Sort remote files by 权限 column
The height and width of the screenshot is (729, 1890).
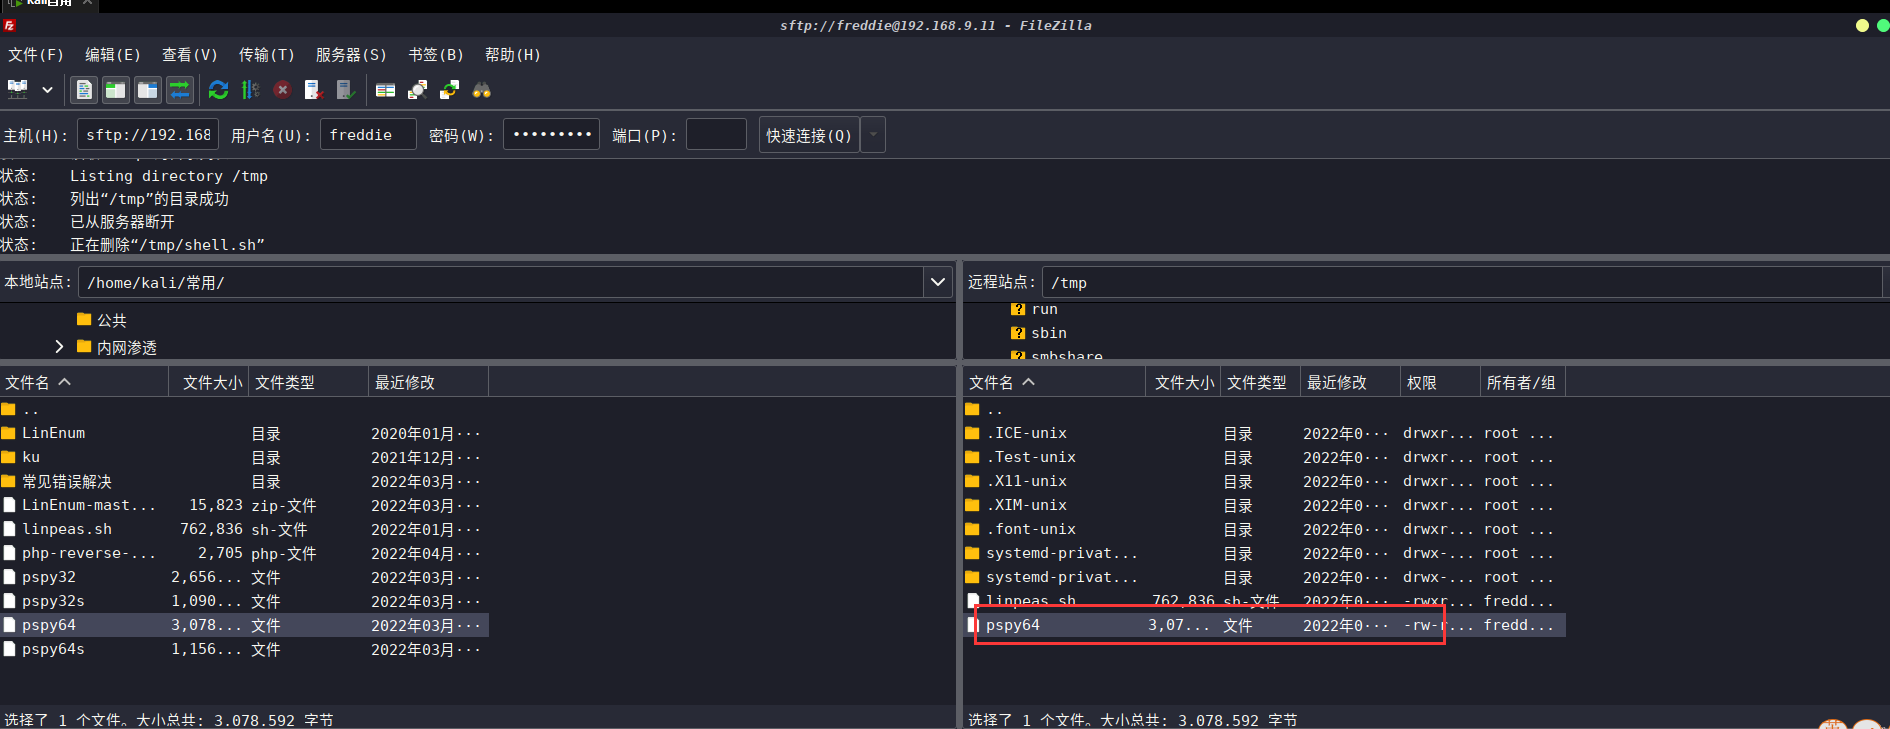click(1439, 382)
